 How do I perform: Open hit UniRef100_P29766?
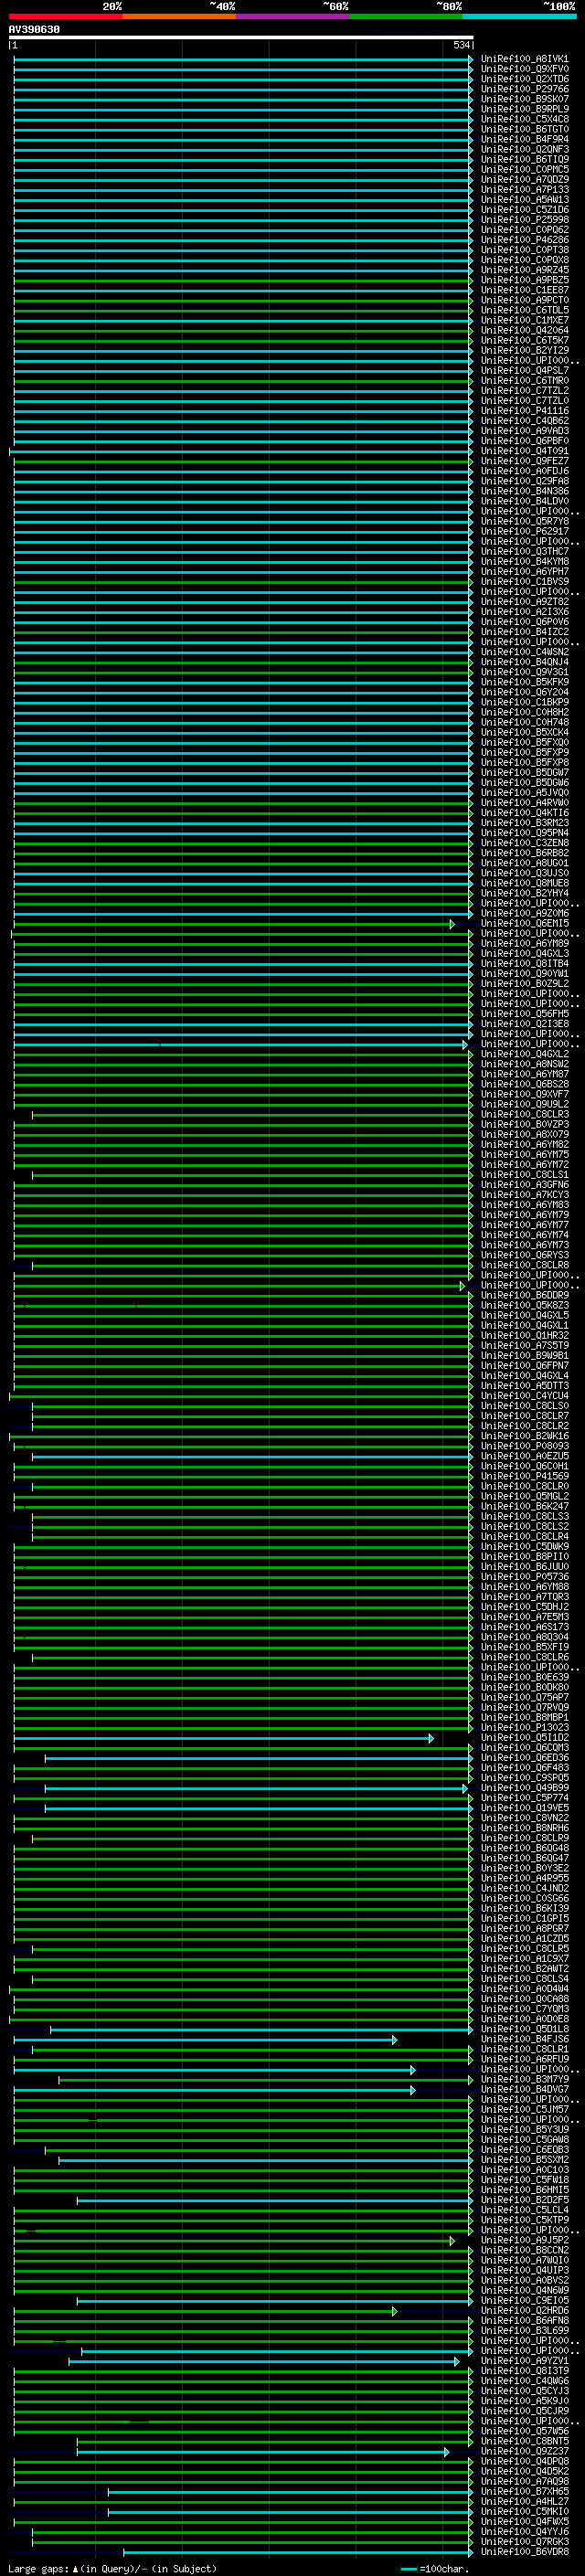point(524,89)
